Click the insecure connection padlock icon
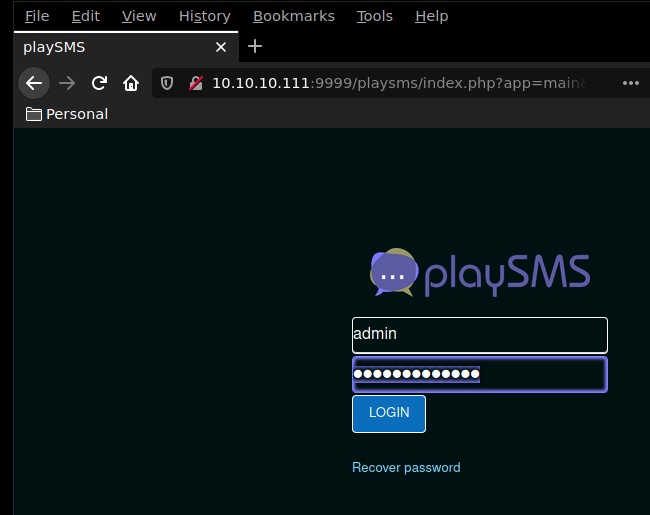Screen dimensions: 650x515 point(196,83)
